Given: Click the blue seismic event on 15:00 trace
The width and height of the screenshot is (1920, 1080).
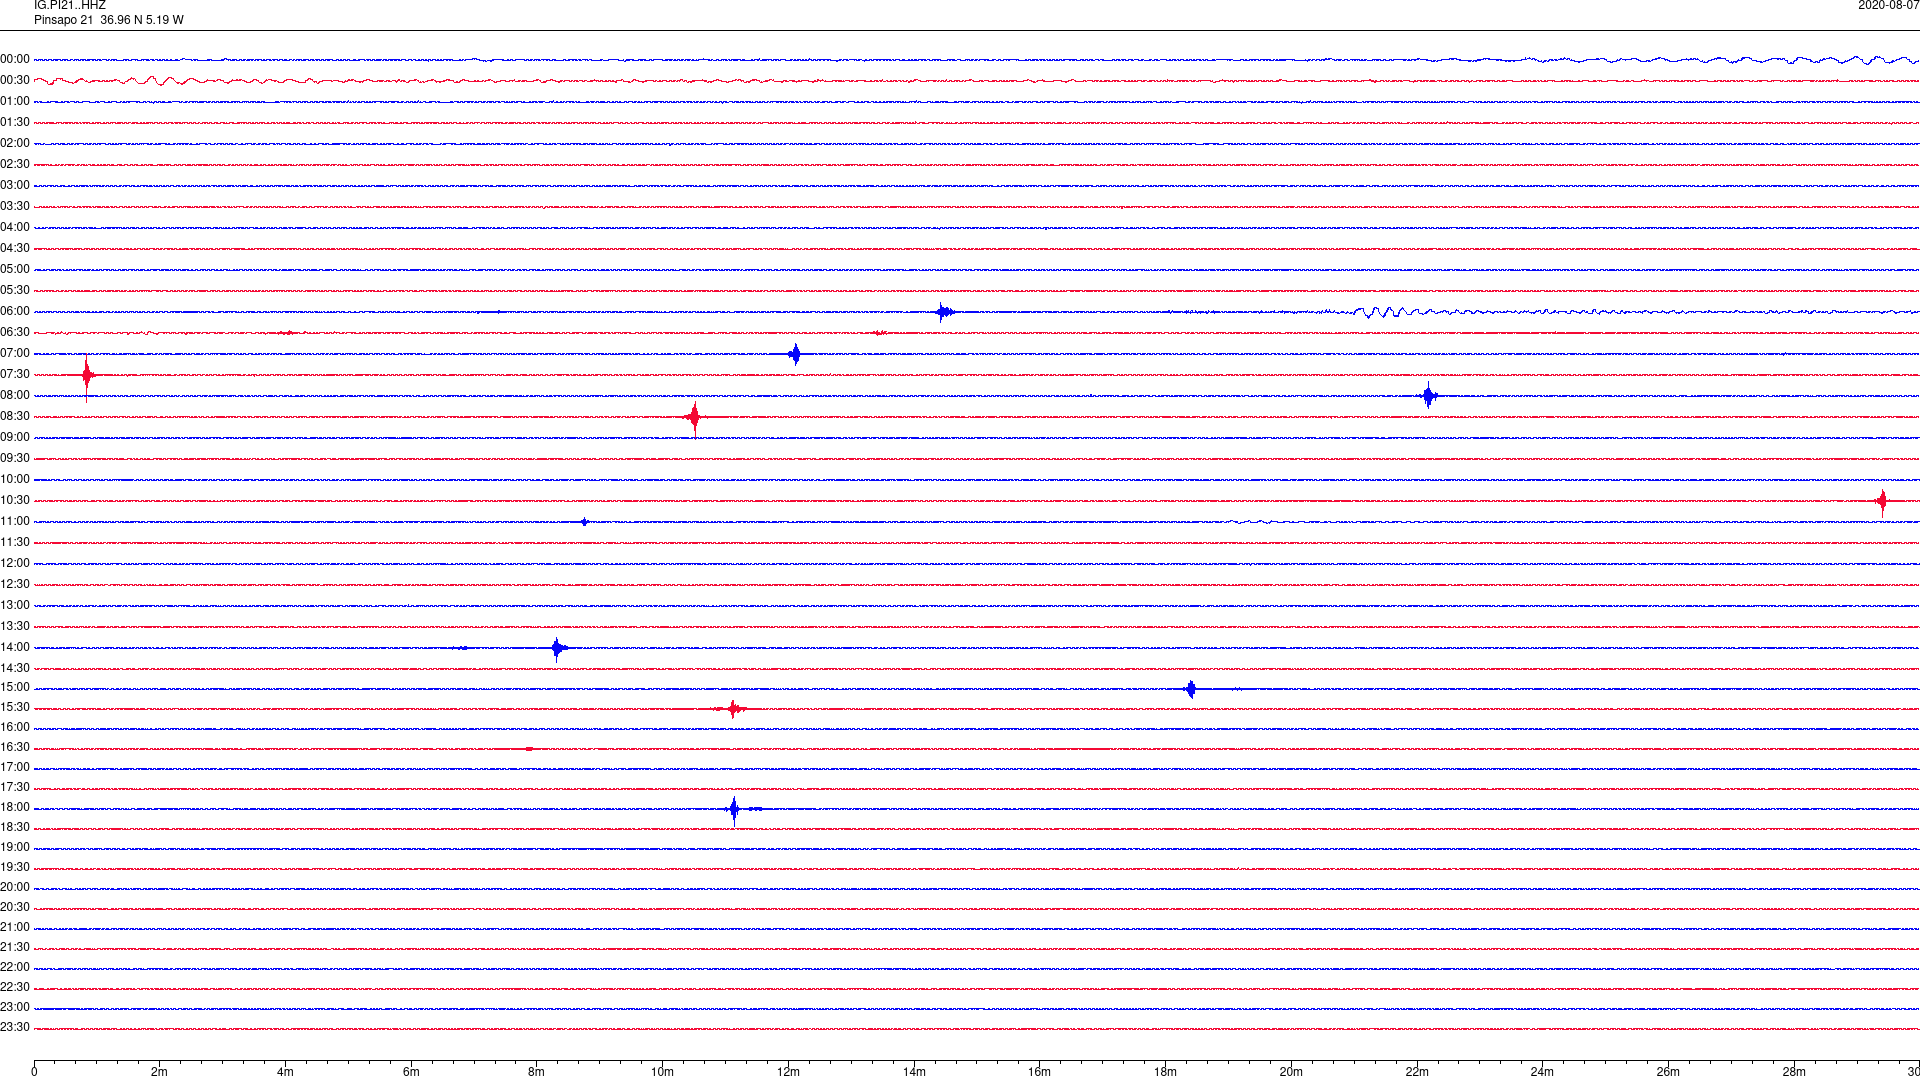Looking at the screenshot, I should (1190, 689).
